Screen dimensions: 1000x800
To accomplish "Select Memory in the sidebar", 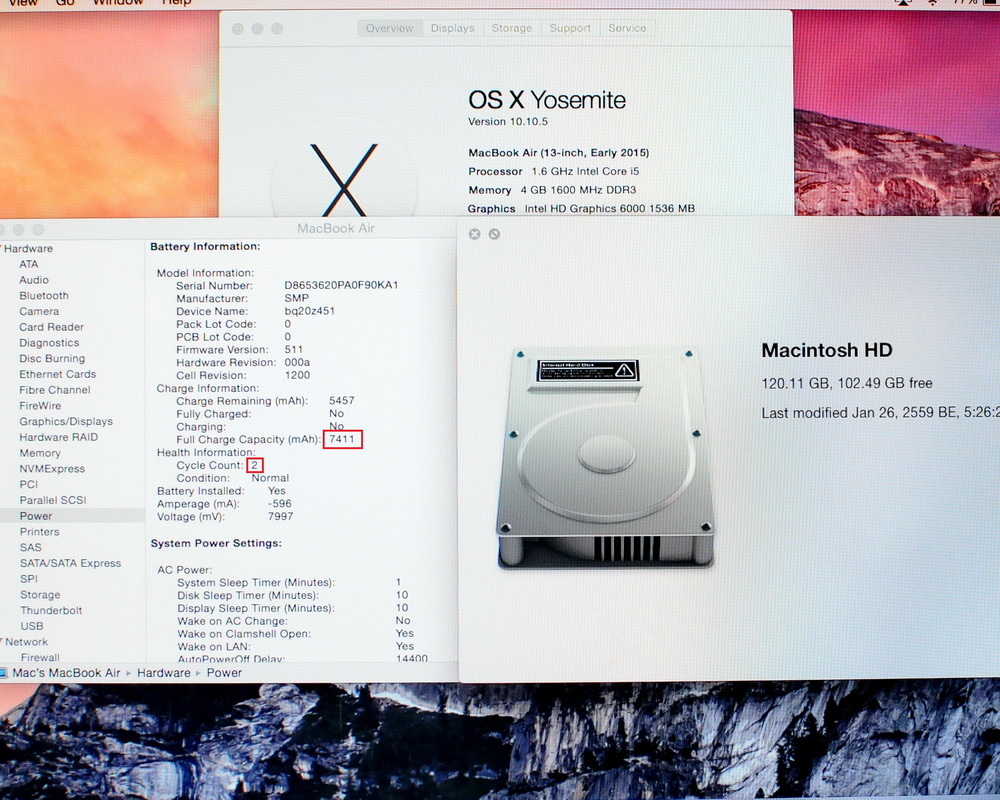I will [x=40, y=453].
